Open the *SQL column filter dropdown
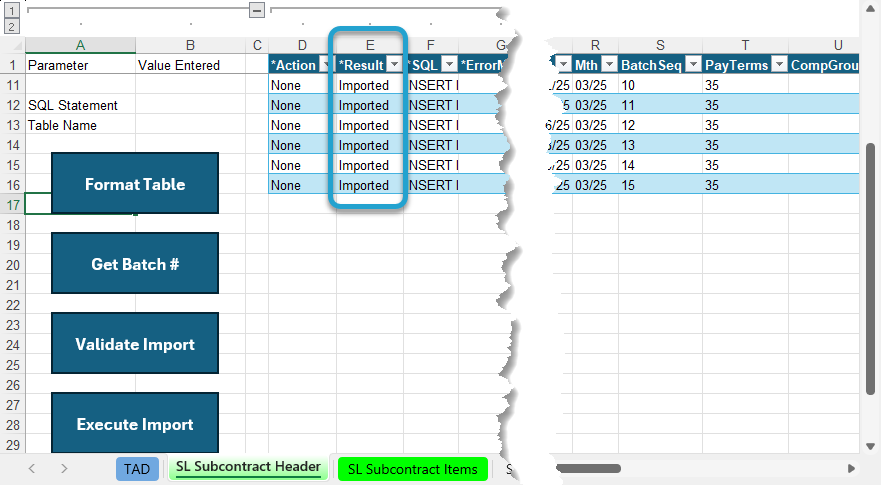The height and width of the screenshot is (485, 881). tap(449, 65)
